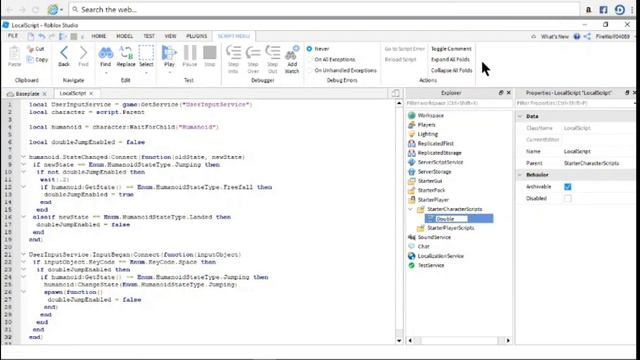Screen dimensions: 640x360
Task: Open the dropdown arrow under Find
Action: (x=106, y=73)
